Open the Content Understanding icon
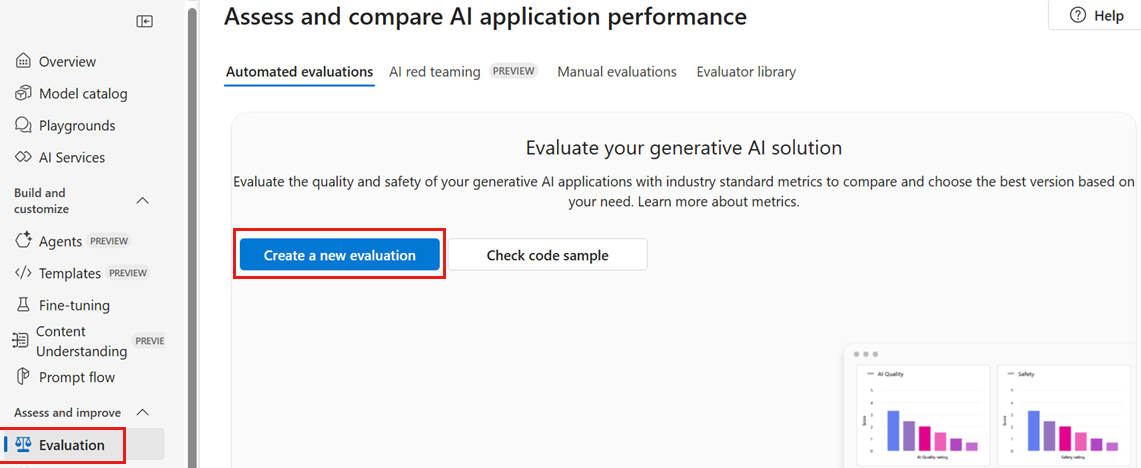 pos(20,340)
